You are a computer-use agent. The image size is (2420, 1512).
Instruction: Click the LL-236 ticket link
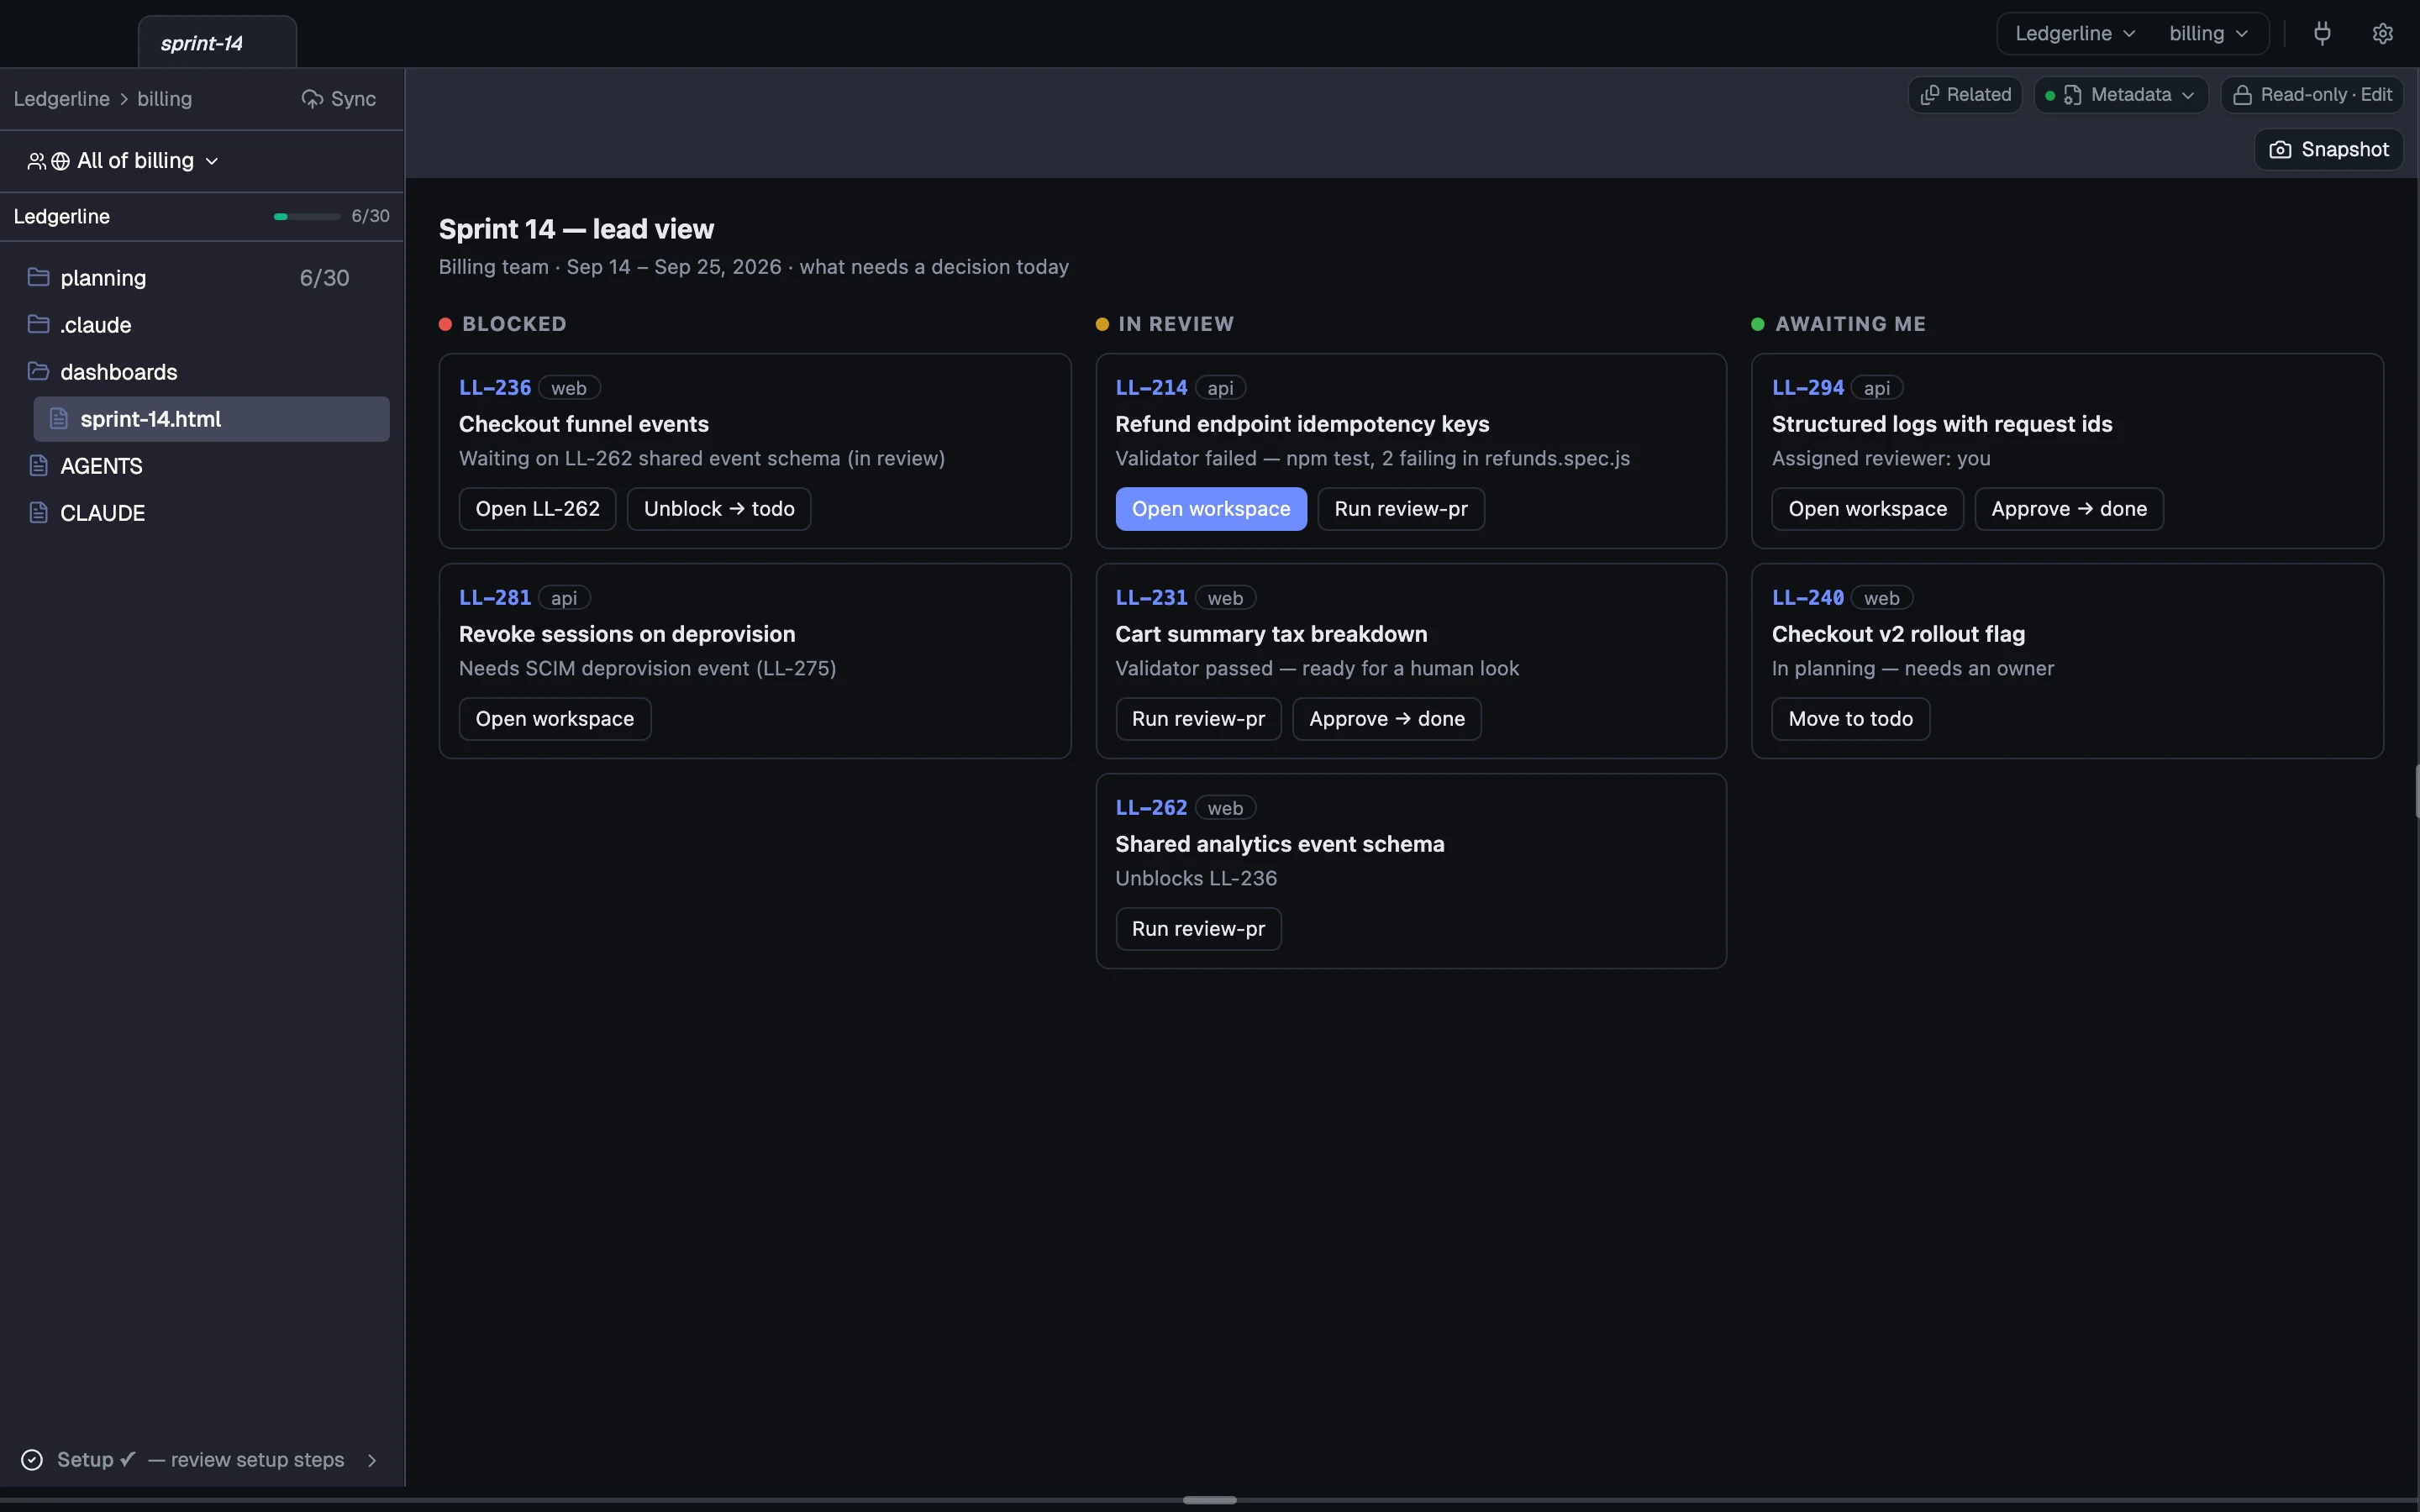pos(494,387)
